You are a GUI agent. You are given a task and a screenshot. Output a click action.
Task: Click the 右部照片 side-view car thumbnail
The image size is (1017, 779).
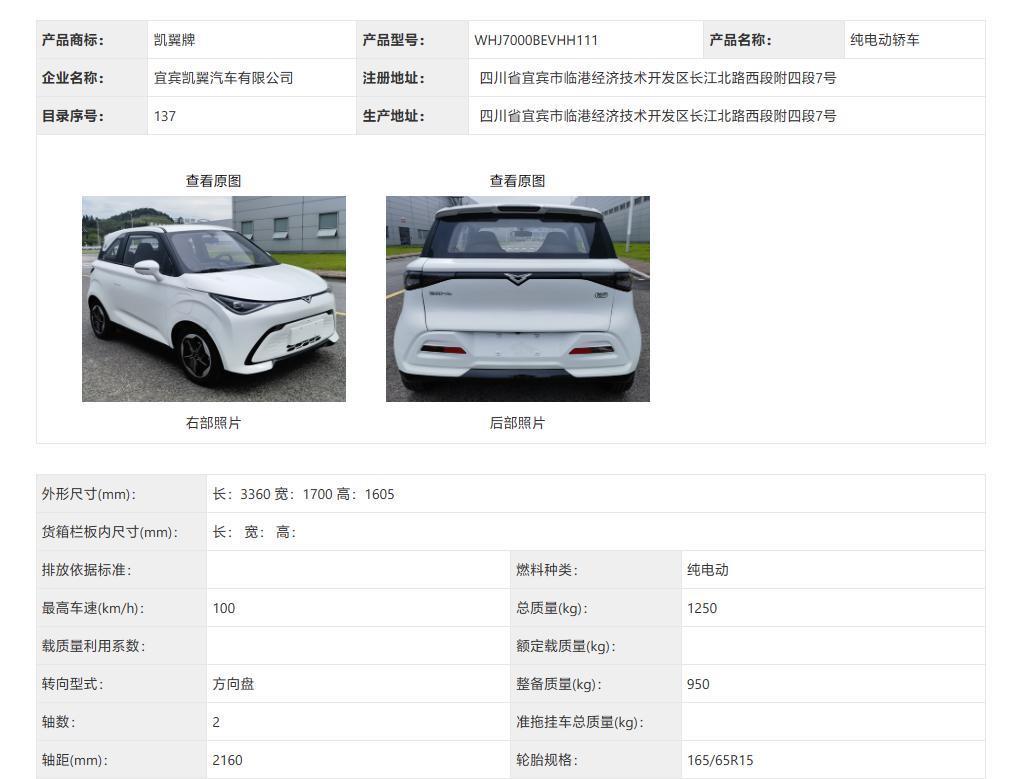pyautogui.click(x=214, y=297)
